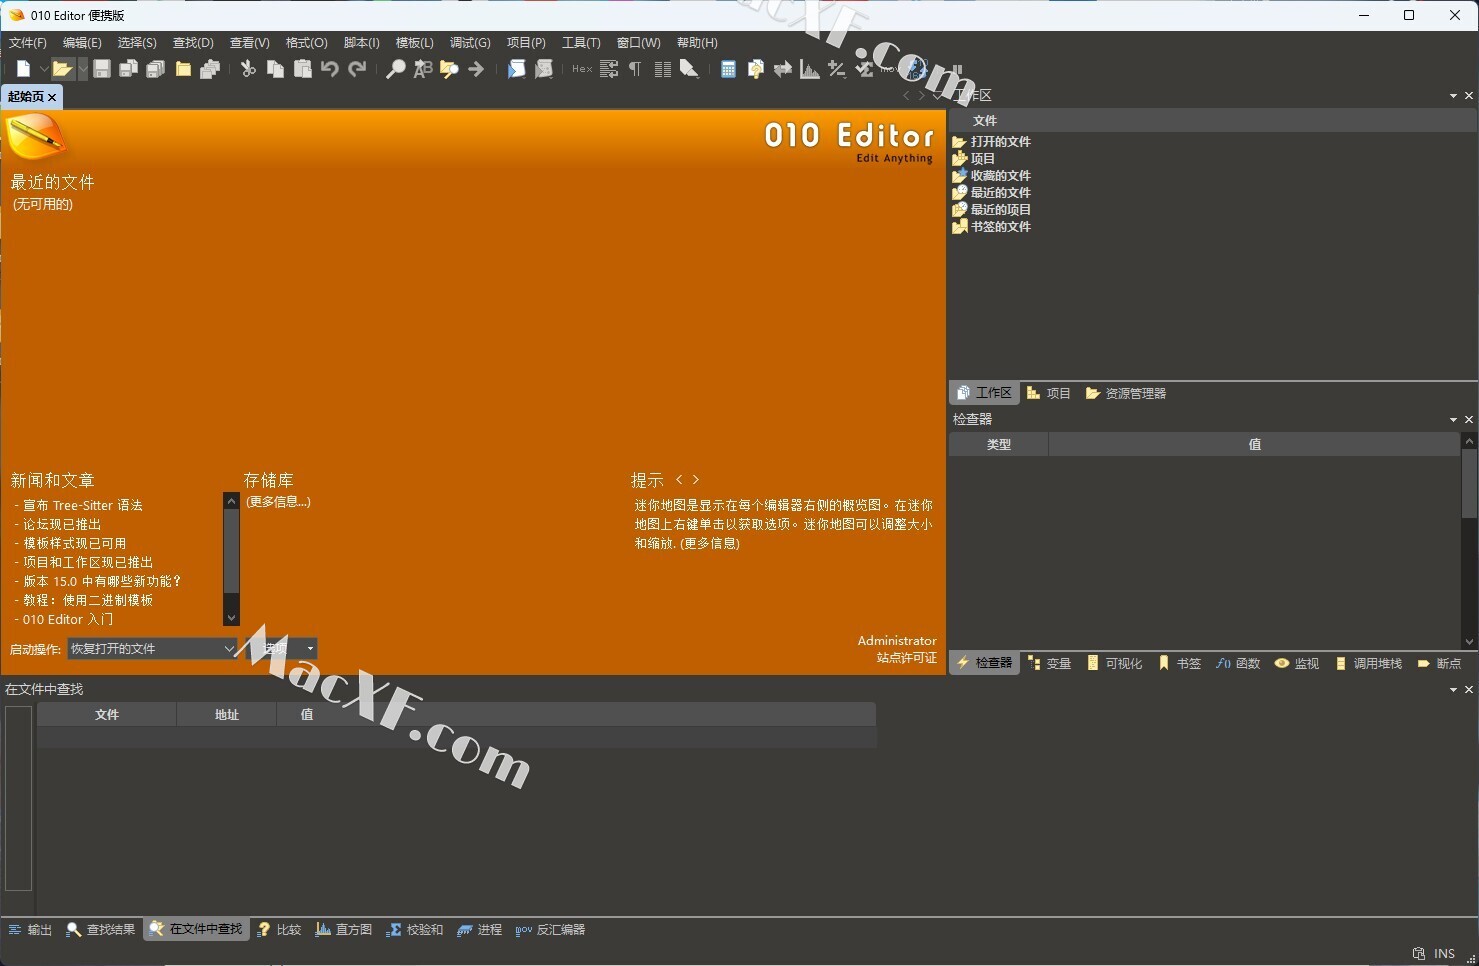The image size is (1479, 966).
Task: Click the Save As toolbar icon
Action: click(x=128, y=69)
